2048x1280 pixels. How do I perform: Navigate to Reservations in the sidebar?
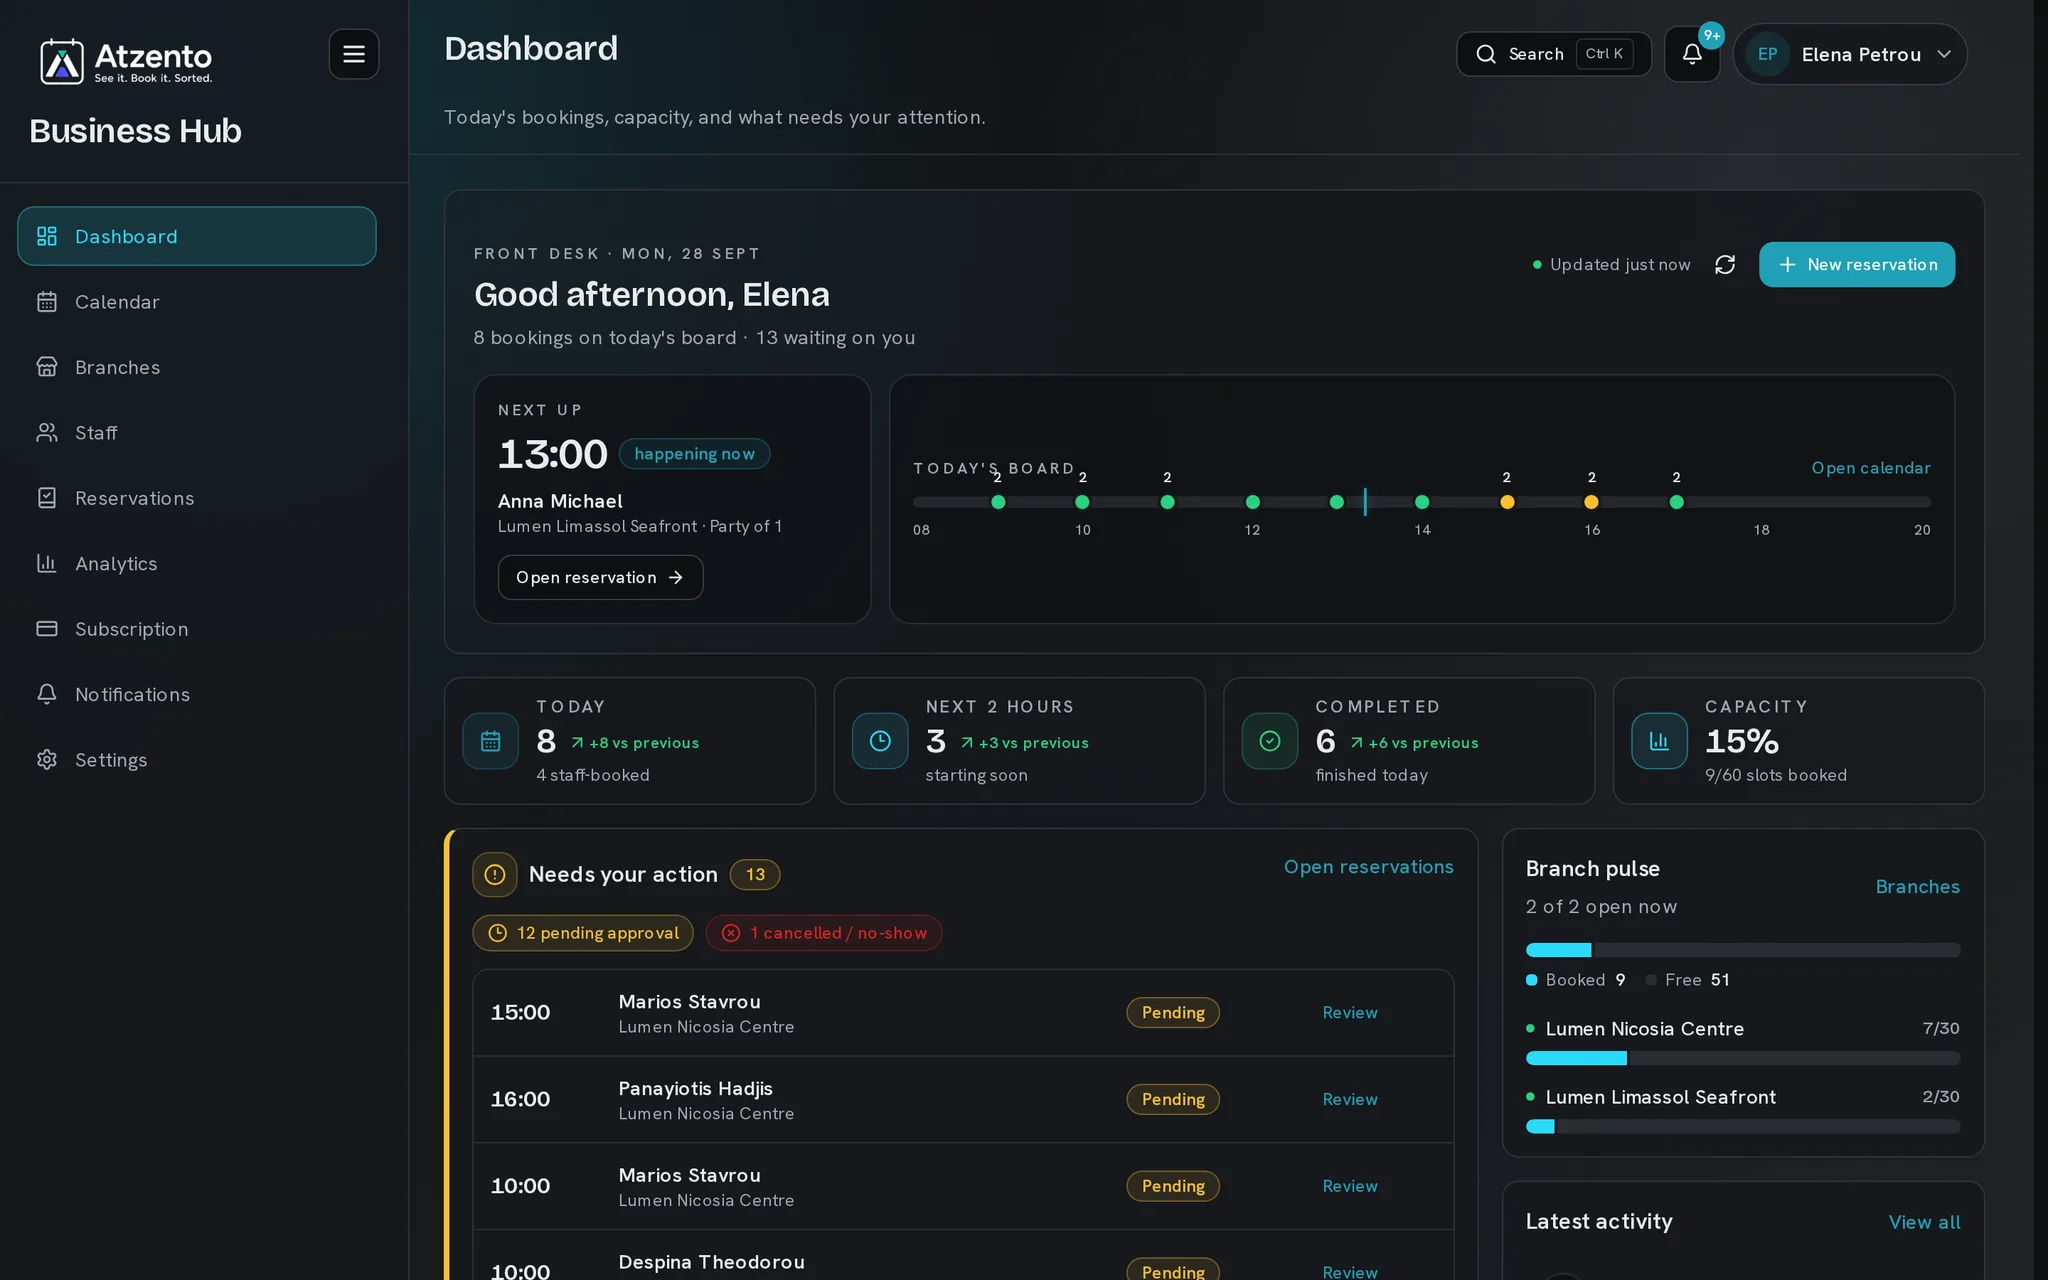point(197,498)
